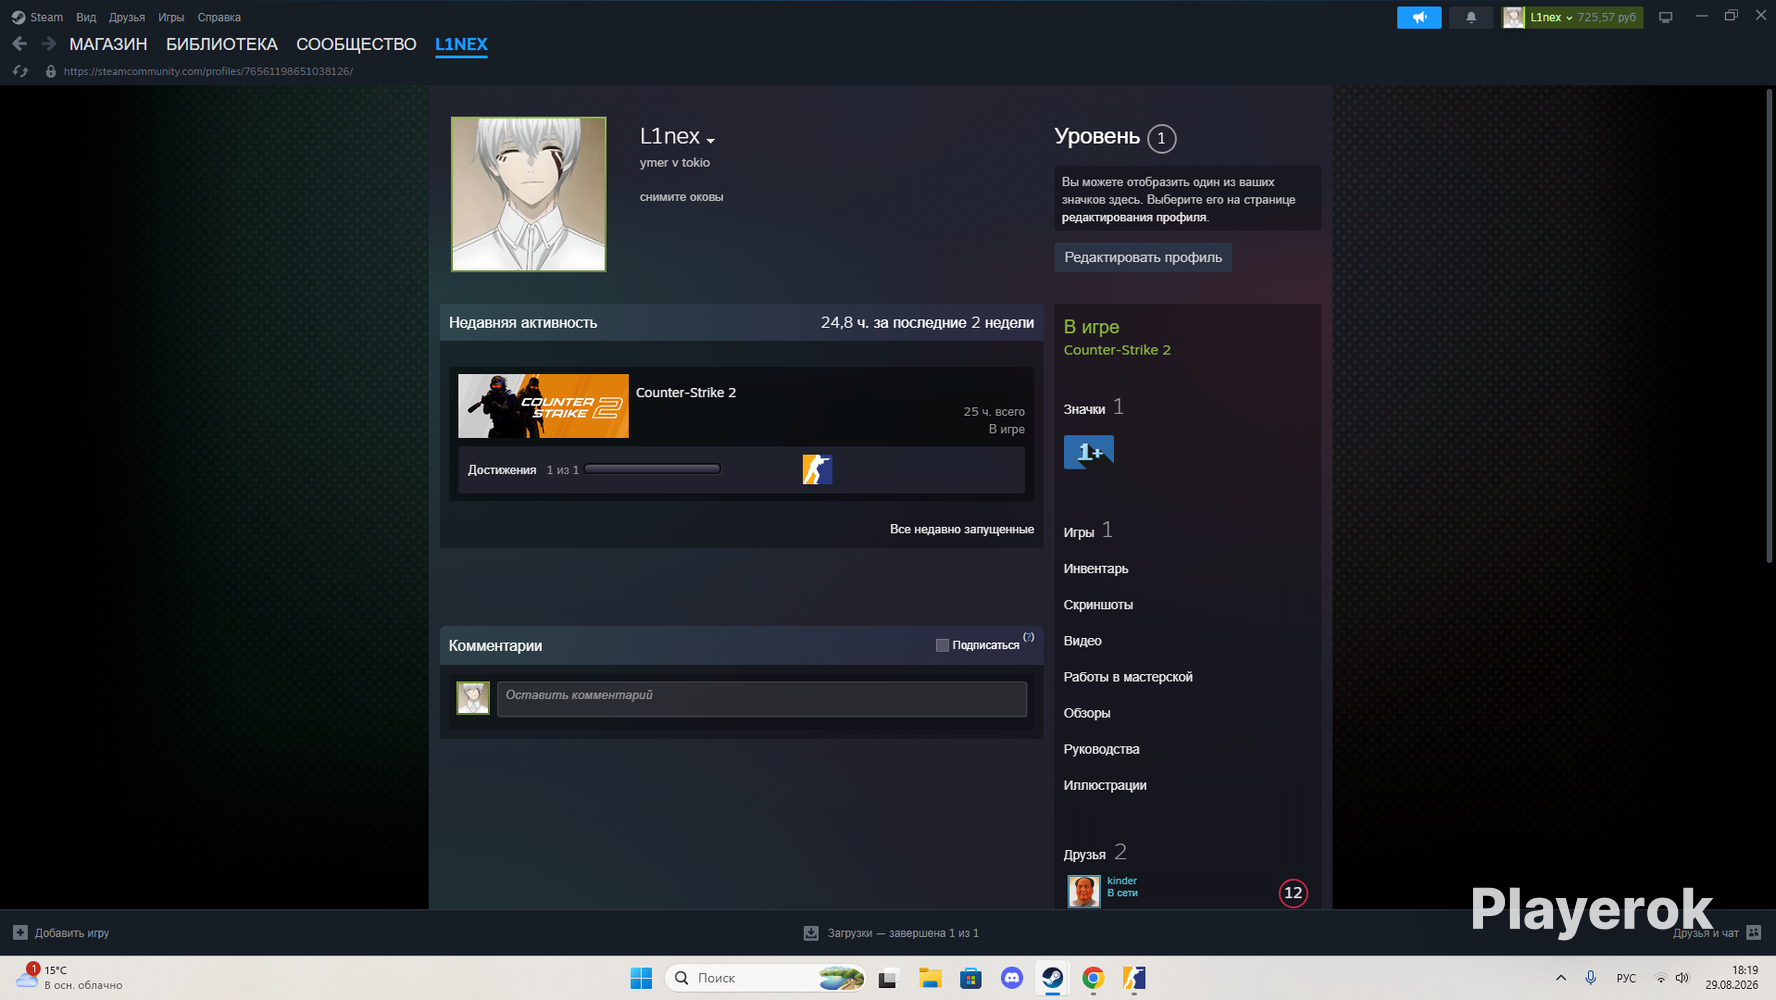Open Скриншоты
The width and height of the screenshot is (1776, 1000).
1098,604
